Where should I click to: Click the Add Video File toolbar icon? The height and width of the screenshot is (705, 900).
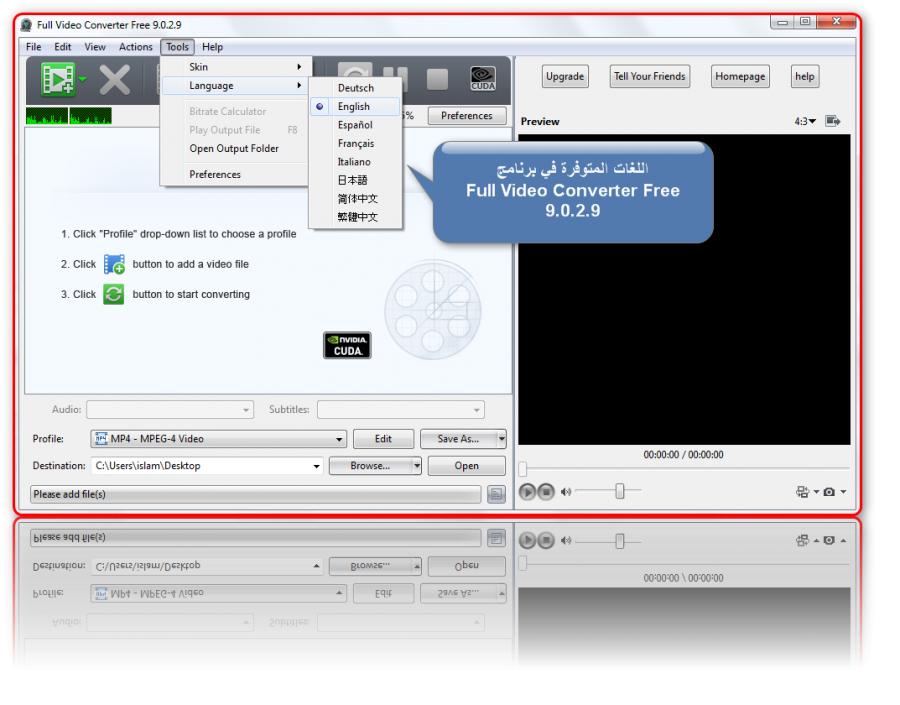pos(58,78)
